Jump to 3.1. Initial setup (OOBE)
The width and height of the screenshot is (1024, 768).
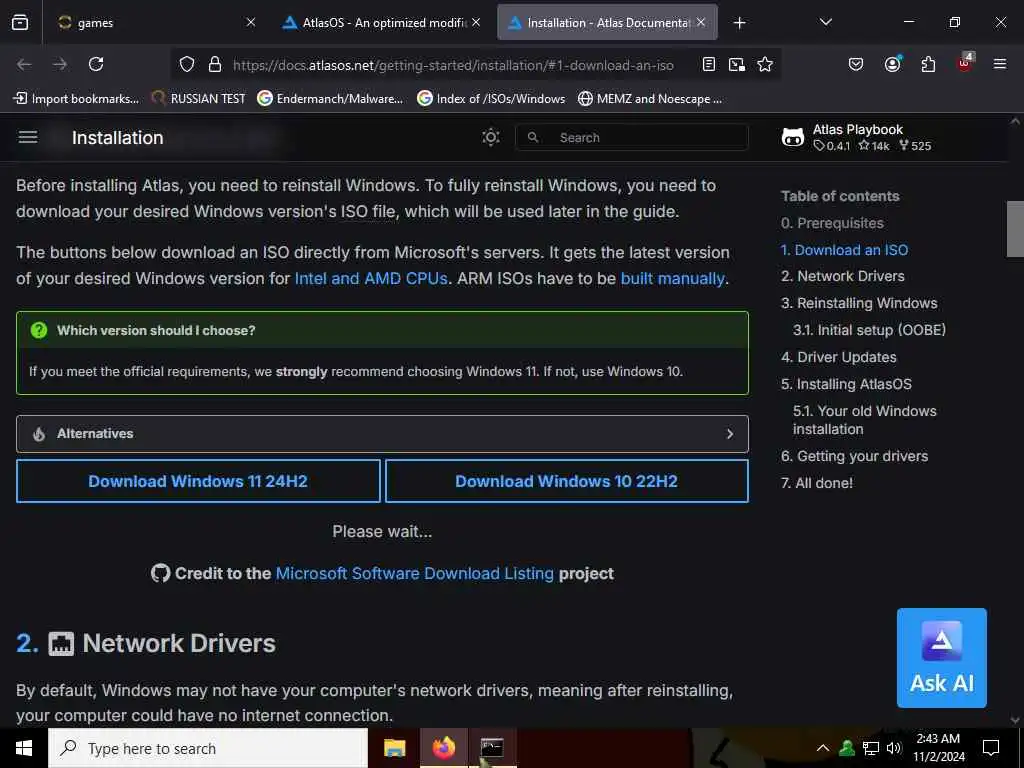click(869, 330)
